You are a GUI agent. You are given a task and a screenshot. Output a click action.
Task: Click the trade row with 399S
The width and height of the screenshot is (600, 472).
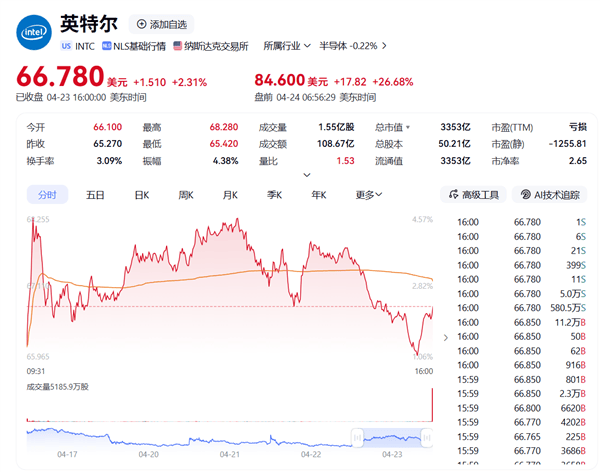(x=522, y=265)
